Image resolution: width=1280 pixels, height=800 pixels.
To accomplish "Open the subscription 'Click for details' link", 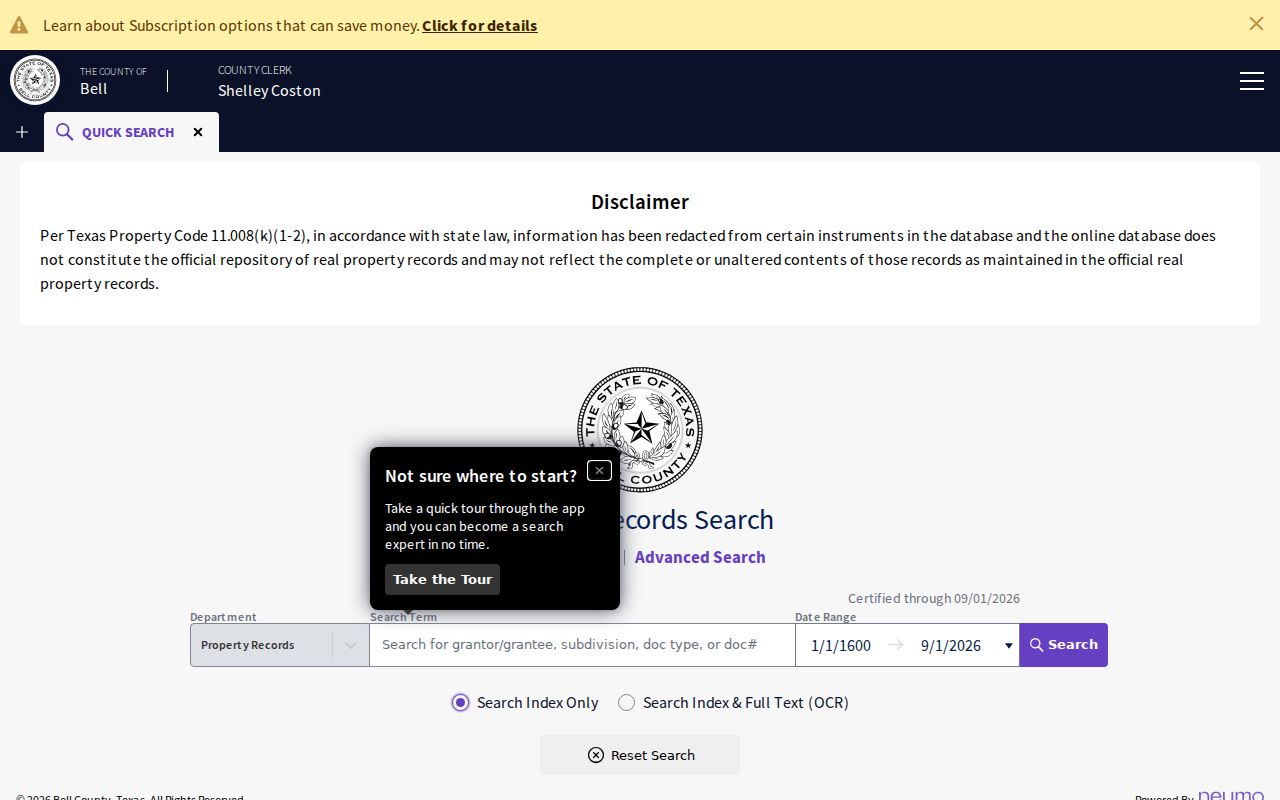I will coord(479,25).
